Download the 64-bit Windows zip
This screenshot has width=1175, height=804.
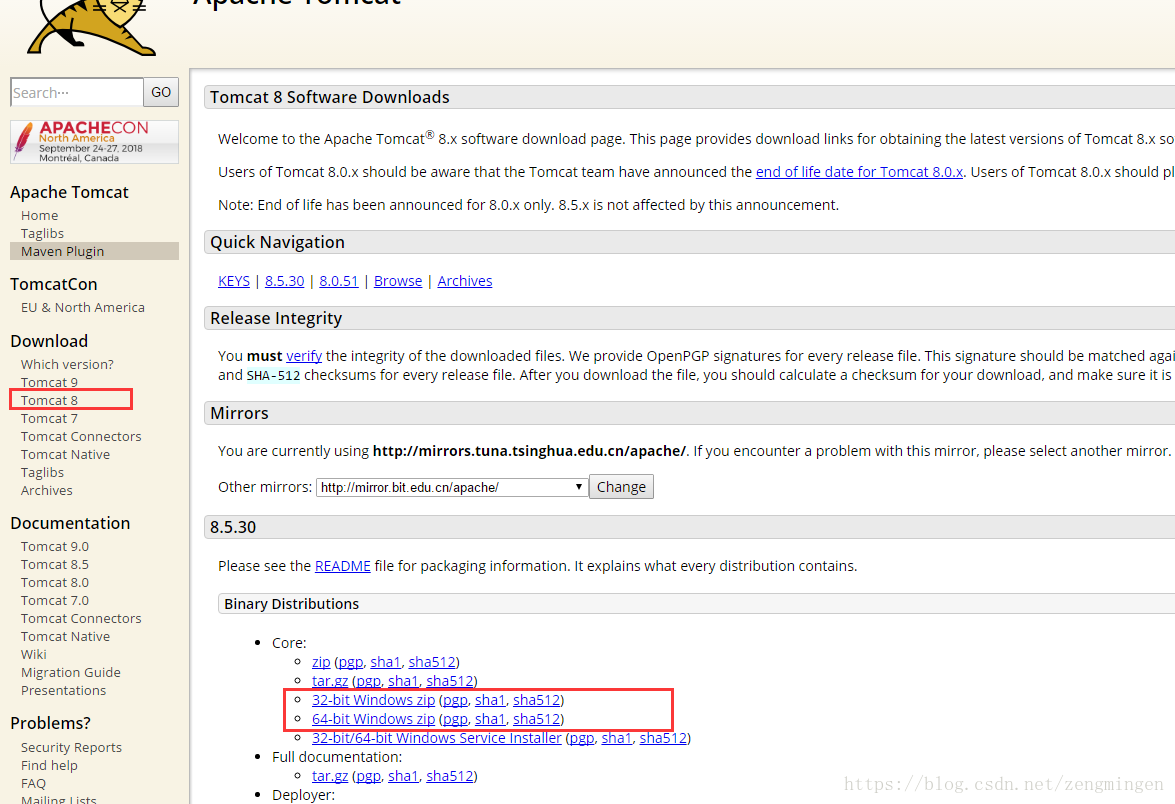(x=374, y=719)
